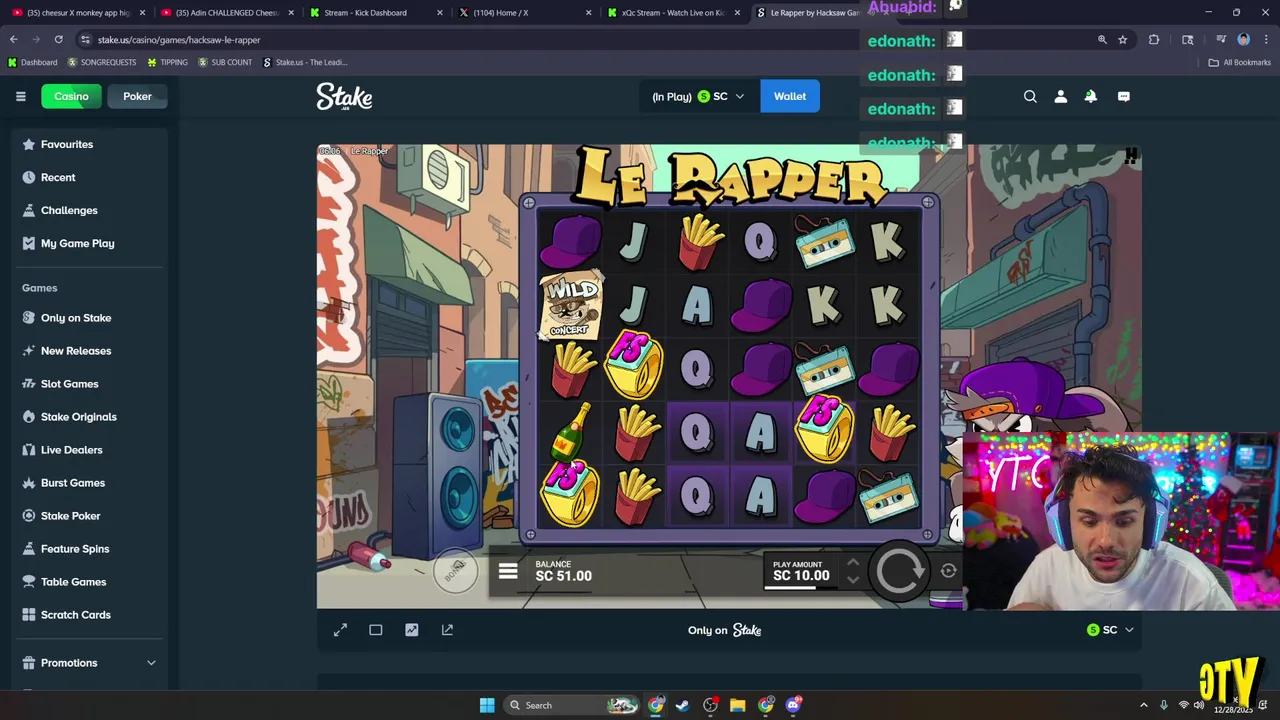Open browser extensions puzzle icon
Screen dimensions: 1280x720
click(1154, 40)
